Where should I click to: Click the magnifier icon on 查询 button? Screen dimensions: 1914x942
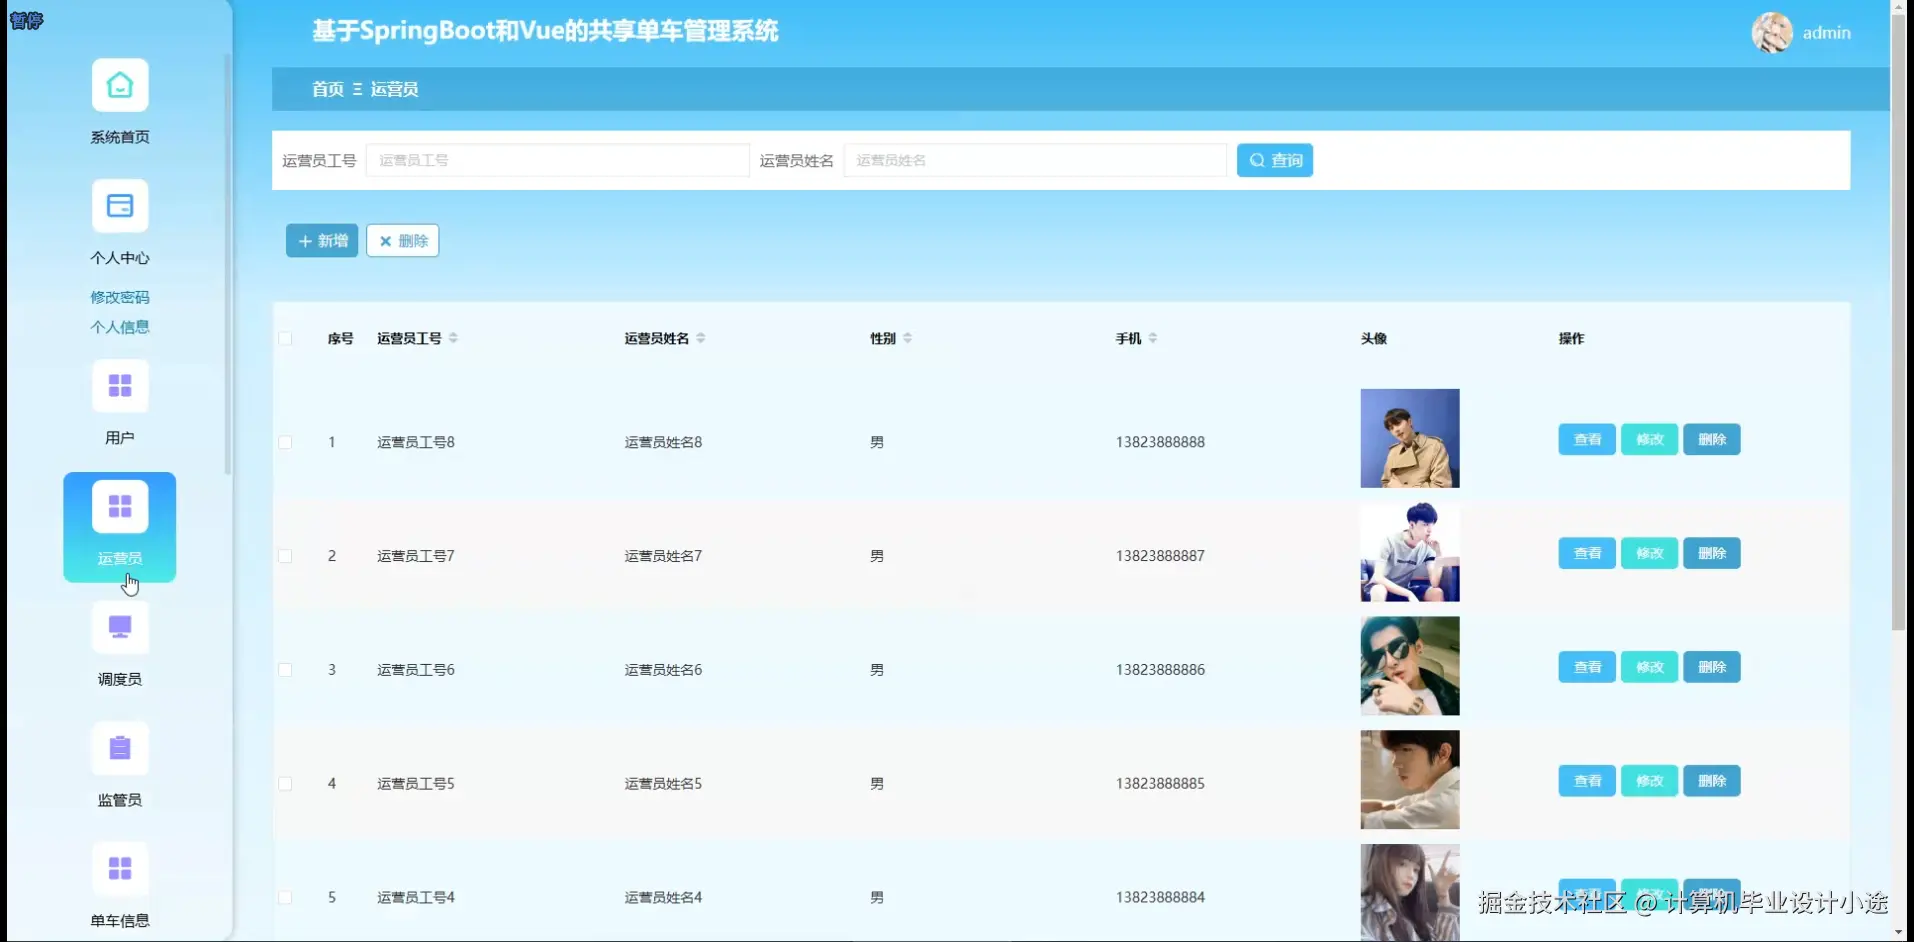point(1258,160)
